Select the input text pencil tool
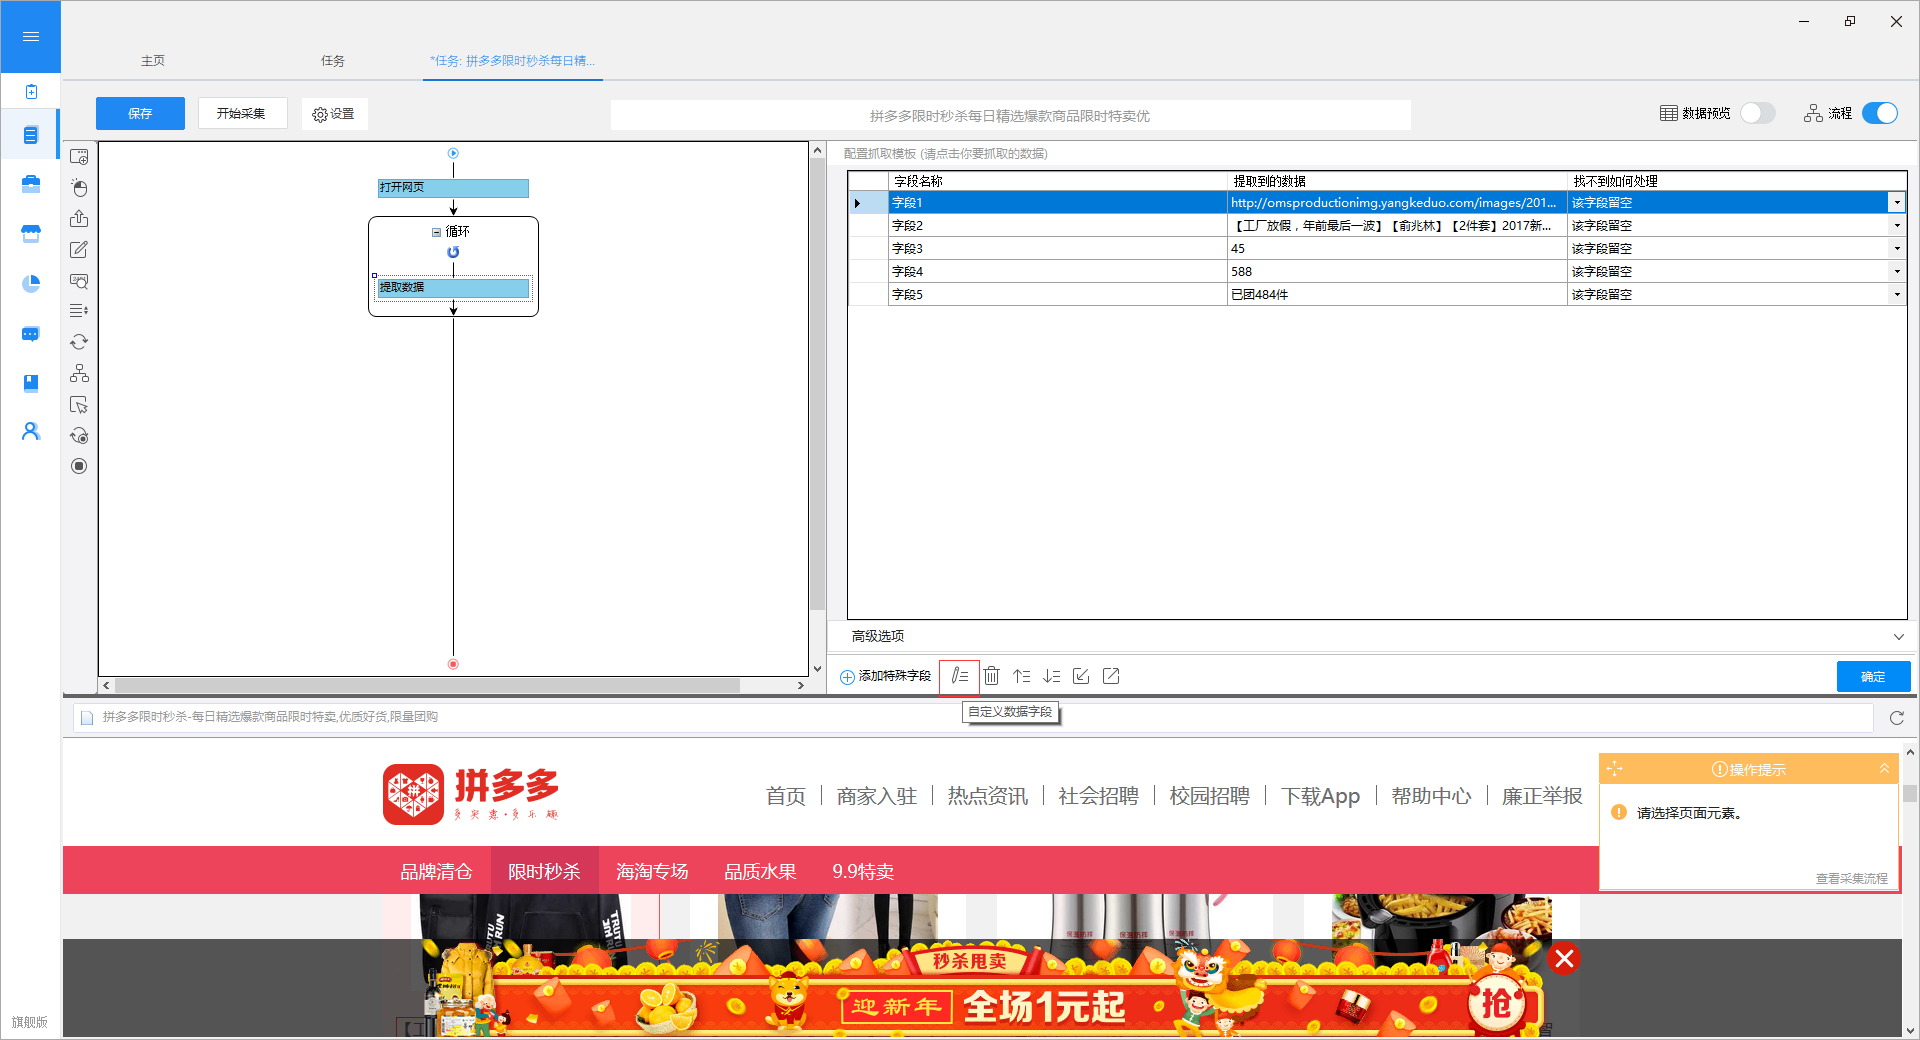Viewport: 1920px width, 1040px height. [x=79, y=250]
